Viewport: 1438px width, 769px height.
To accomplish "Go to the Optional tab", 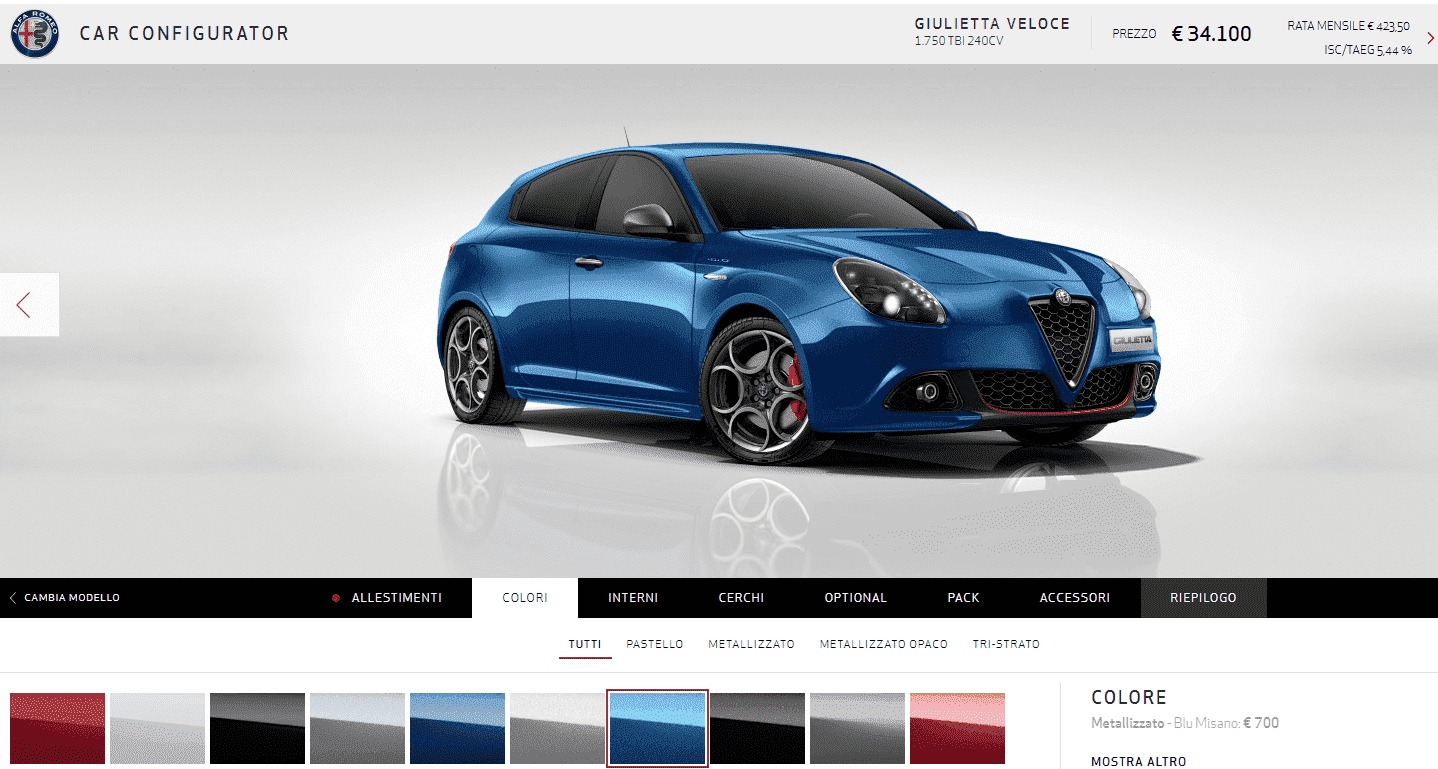I will point(855,598).
